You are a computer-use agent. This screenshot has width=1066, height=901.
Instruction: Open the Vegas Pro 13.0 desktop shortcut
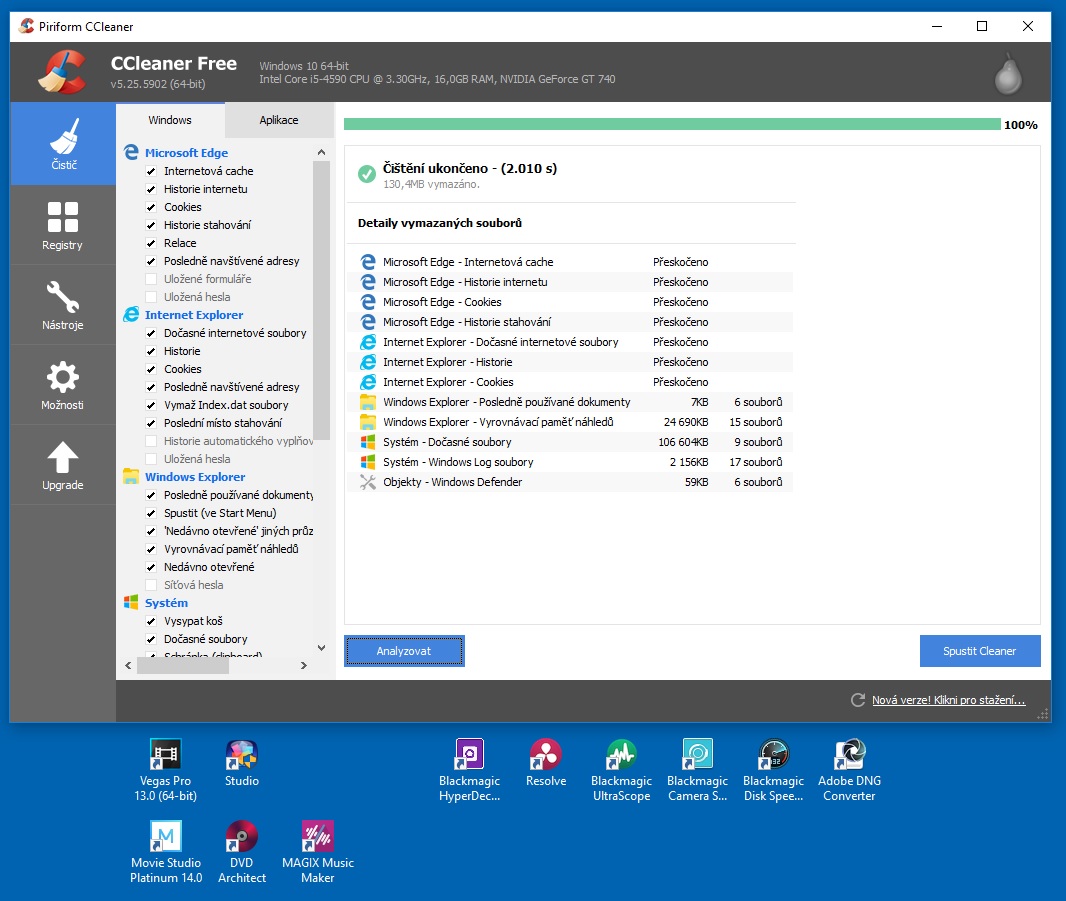[165, 754]
